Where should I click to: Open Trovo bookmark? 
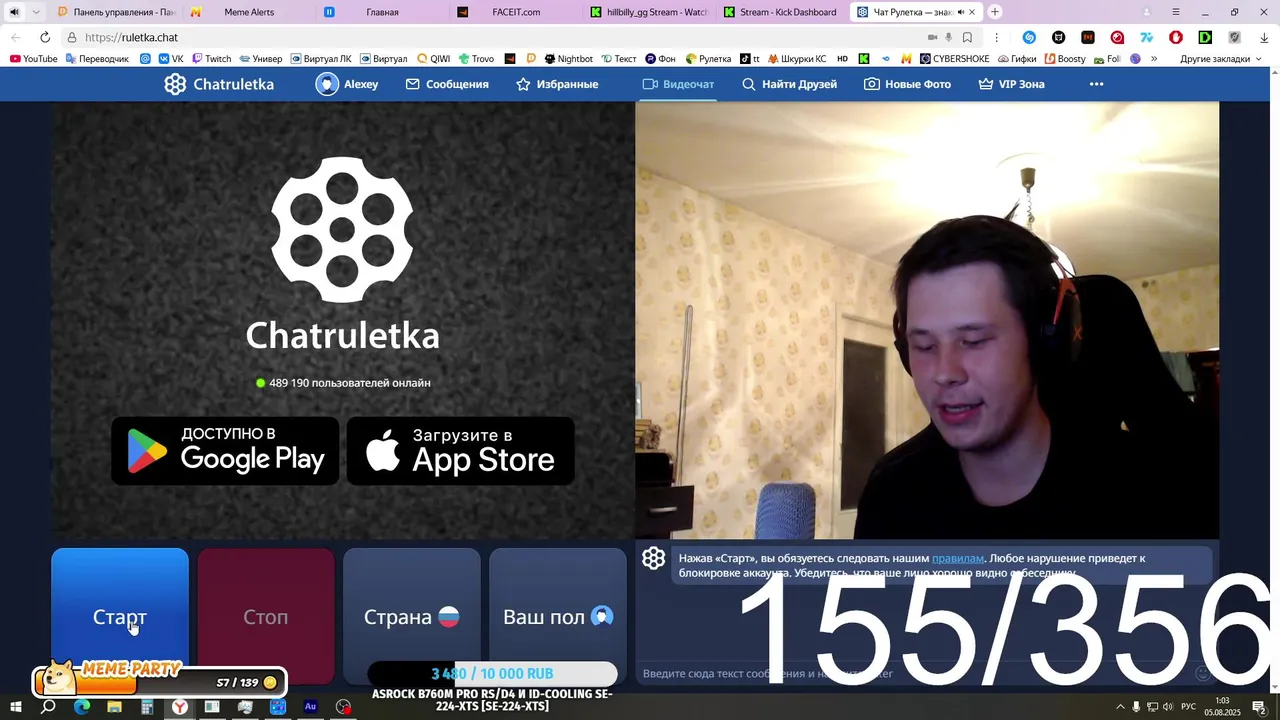[x=475, y=59]
